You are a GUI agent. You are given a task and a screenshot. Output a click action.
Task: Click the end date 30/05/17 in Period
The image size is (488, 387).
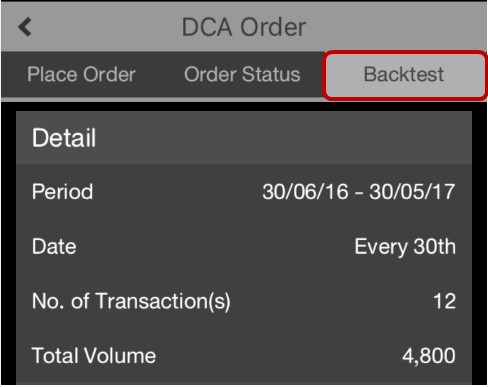tap(412, 192)
